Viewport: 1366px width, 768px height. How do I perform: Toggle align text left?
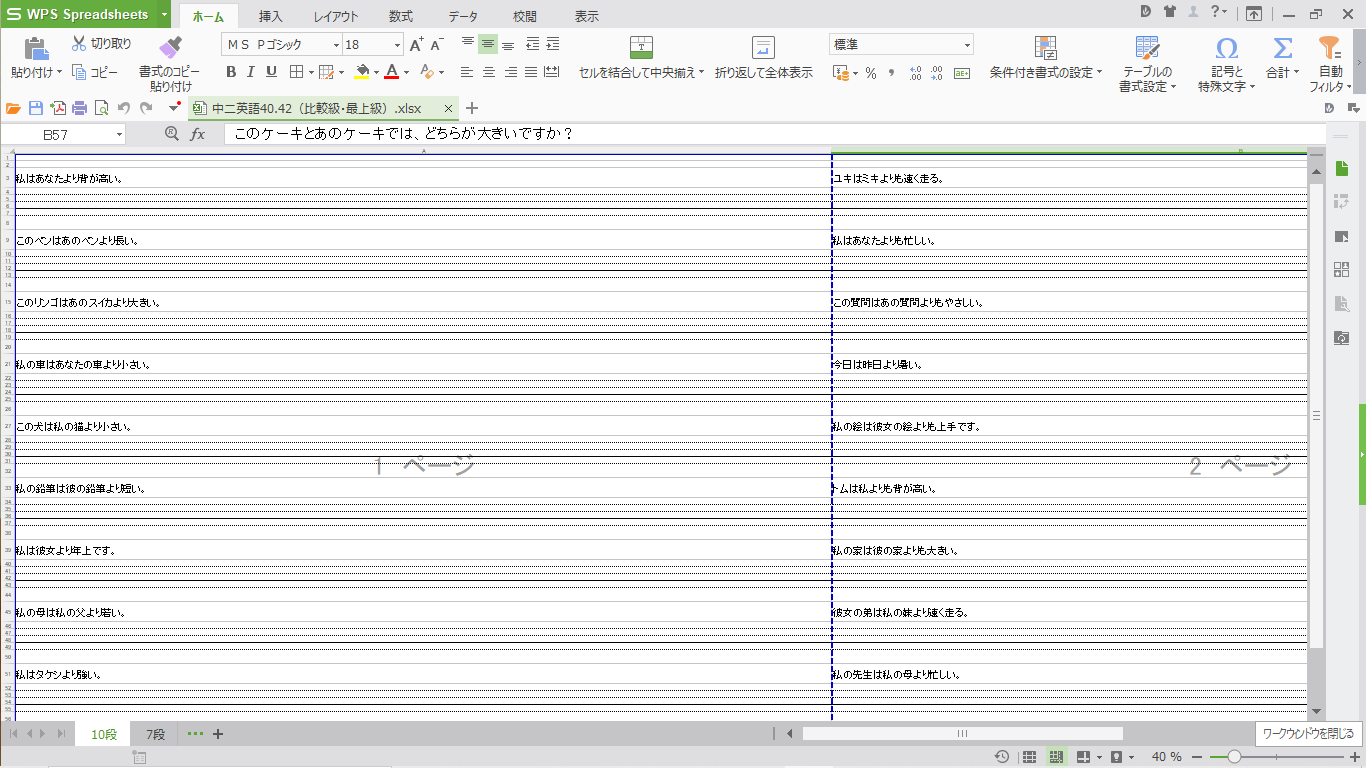tap(467, 72)
